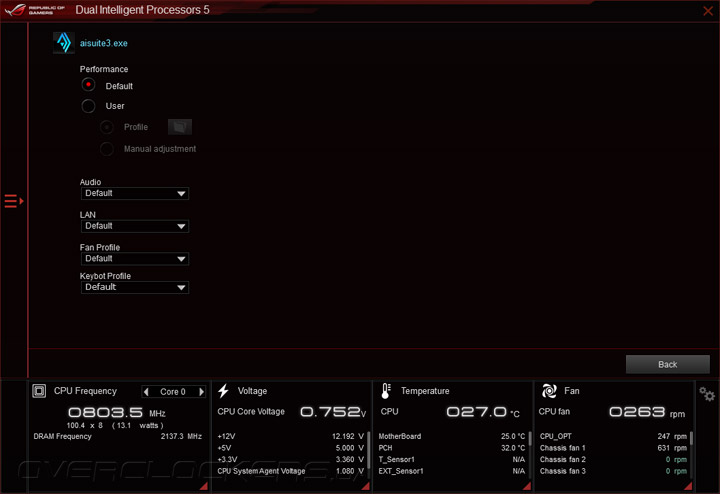The image size is (720, 494).
Task: Click the Fan list scrollbar
Action: [x=692, y=438]
